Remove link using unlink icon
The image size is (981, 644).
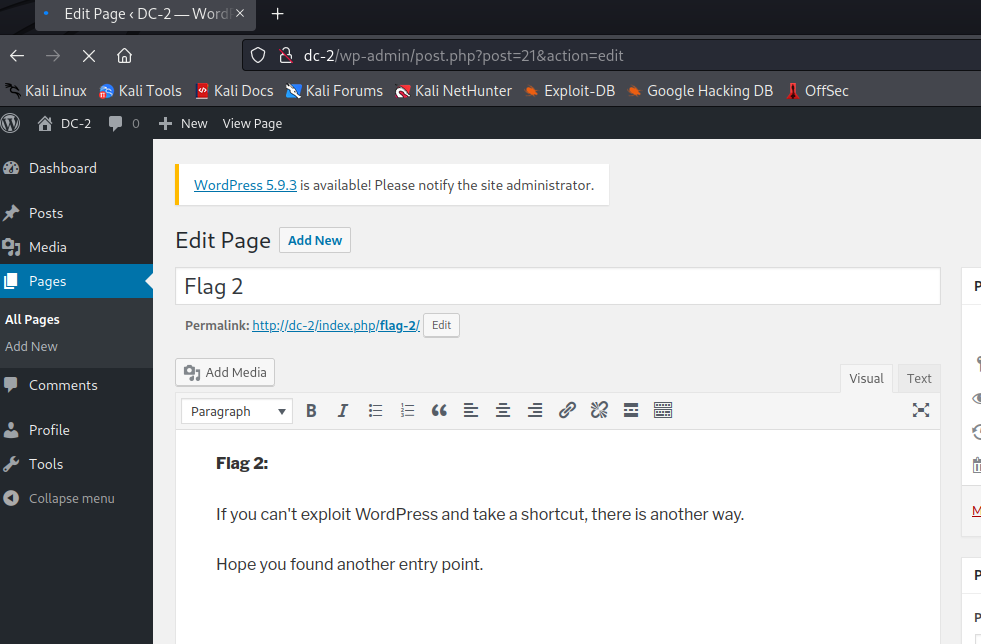pyautogui.click(x=599, y=411)
